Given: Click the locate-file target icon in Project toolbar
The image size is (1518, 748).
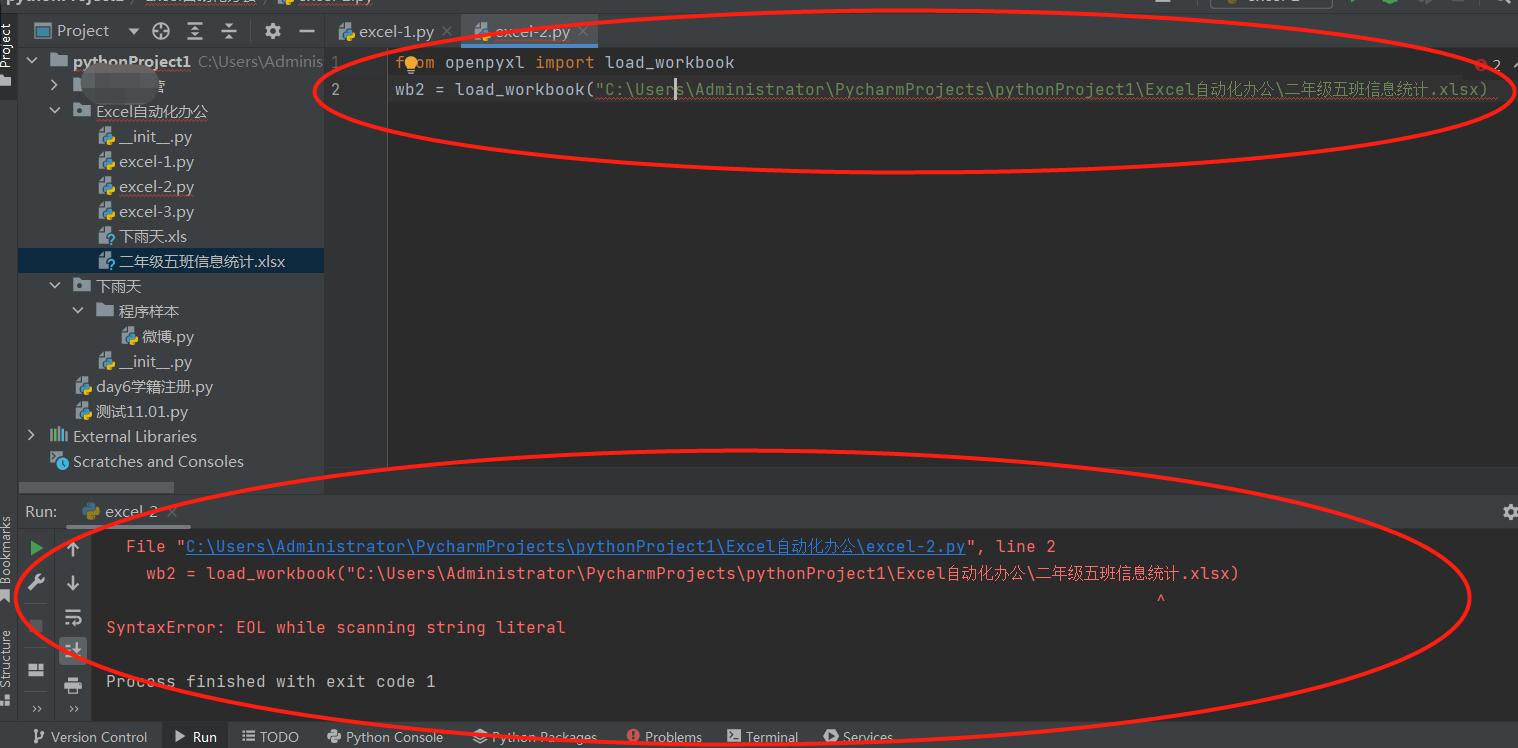Looking at the screenshot, I should pyautogui.click(x=161, y=31).
